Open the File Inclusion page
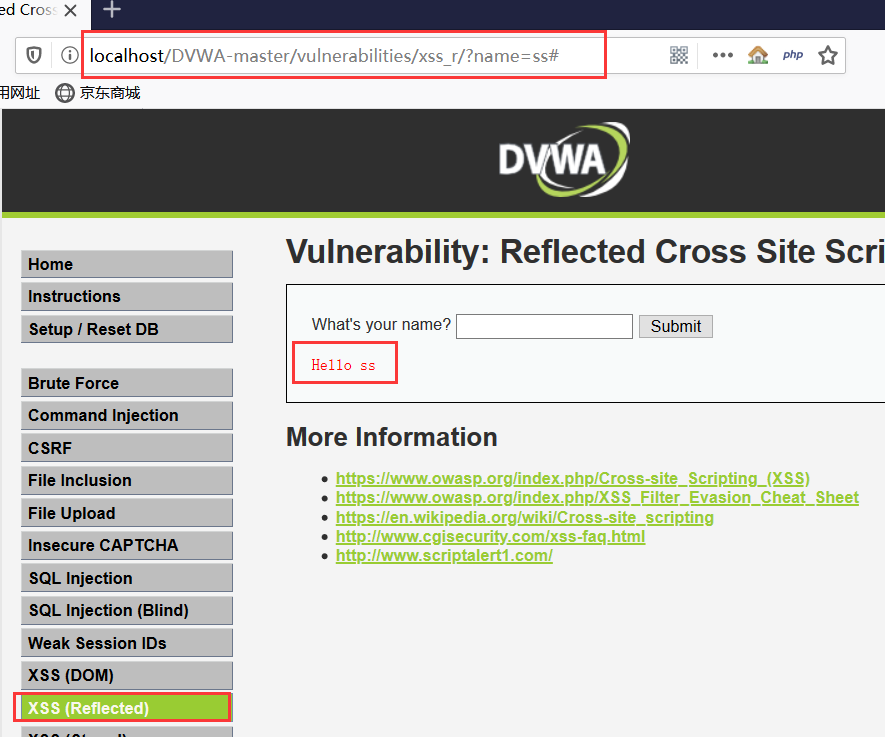The width and height of the screenshot is (885, 737). tap(127, 480)
